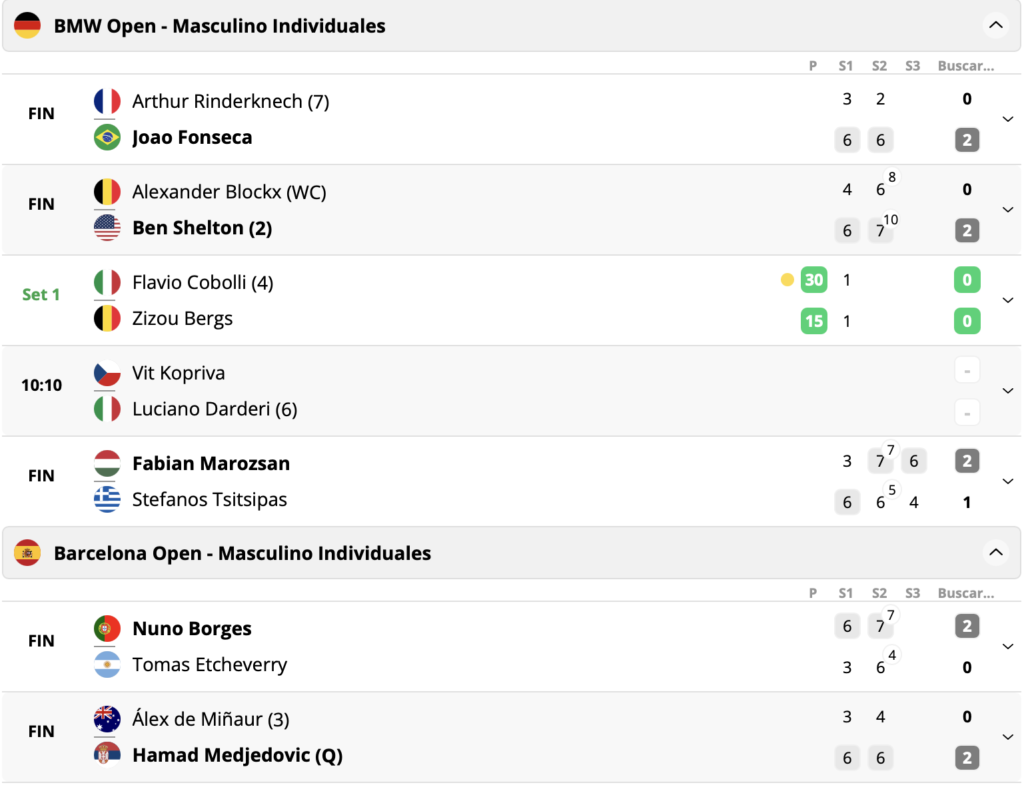The image size is (1024, 791).
Task: Expand the Marozsan vs Tsitsipas match details
Action: [x=1007, y=481]
